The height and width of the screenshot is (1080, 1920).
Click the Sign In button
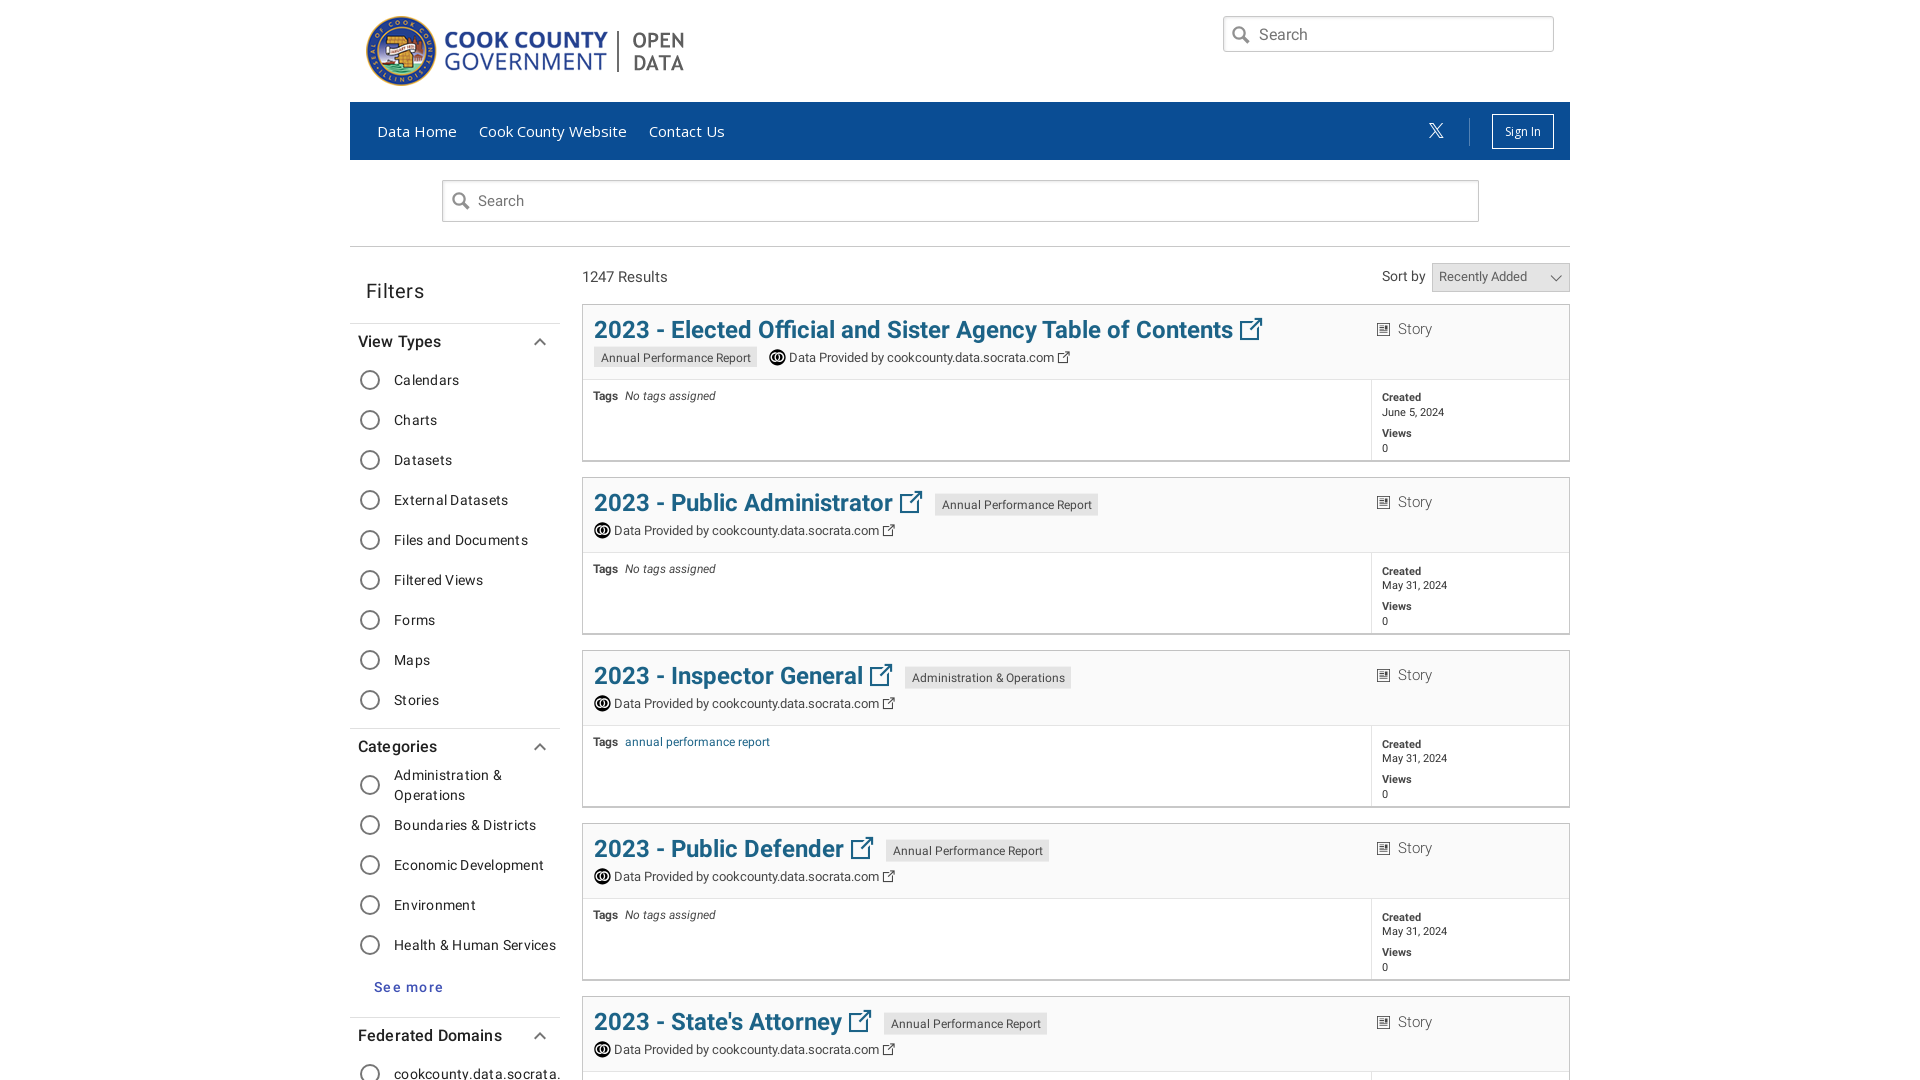click(1522, 131)
